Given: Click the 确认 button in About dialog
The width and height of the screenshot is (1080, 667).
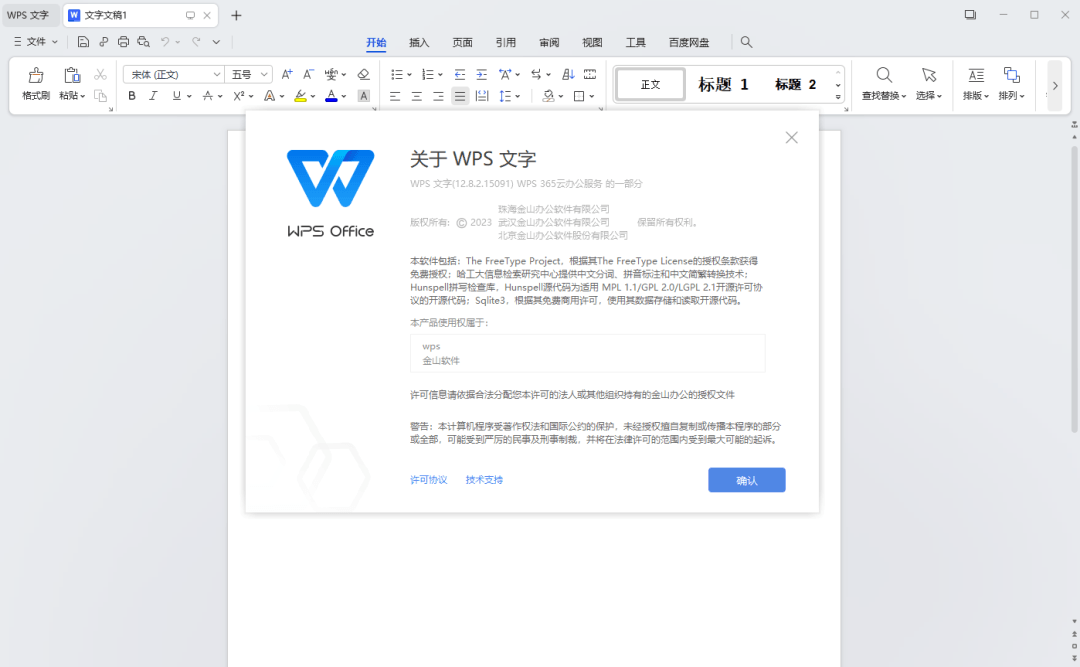Looking at the screenshot, I should tap(747, 480).
